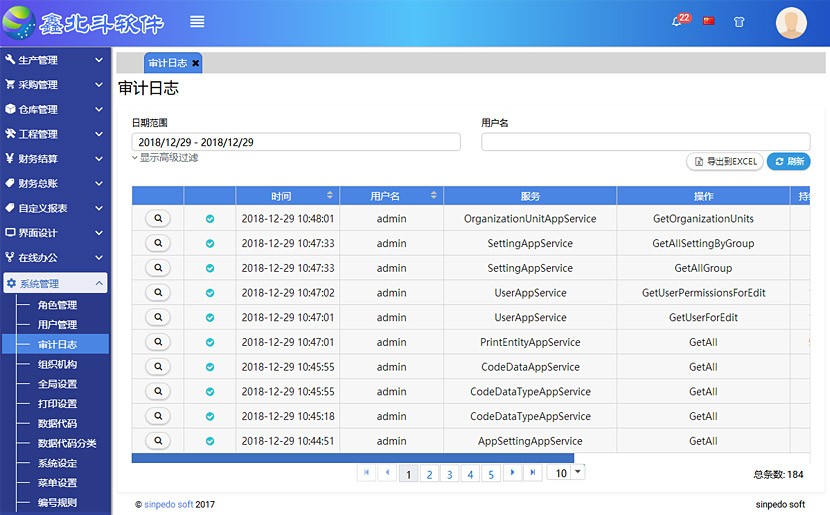Viewport: 830px width, 515px height.
Task: Click the blue 刷新 refresh button
Action: pyautogui.click(x=788, y=161)
